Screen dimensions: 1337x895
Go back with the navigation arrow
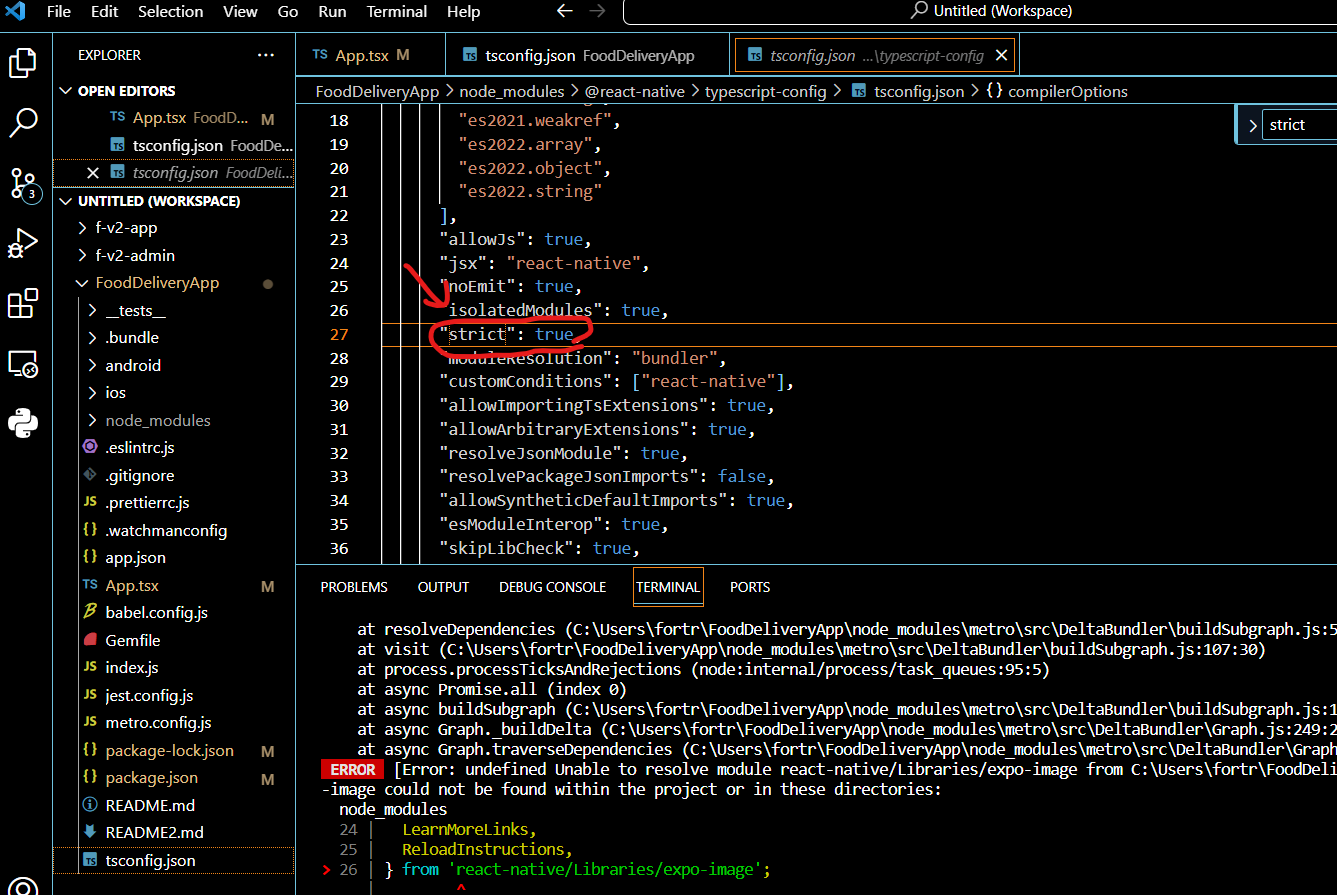[x=564, y=11]
